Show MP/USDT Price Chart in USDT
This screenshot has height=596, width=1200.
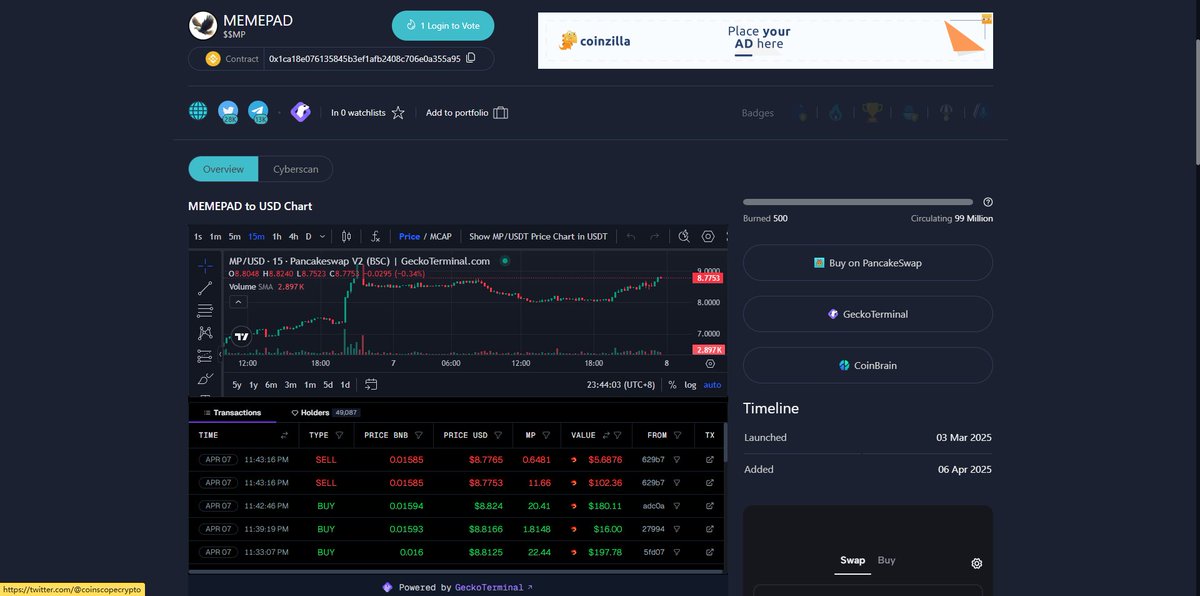click(538, 237)
